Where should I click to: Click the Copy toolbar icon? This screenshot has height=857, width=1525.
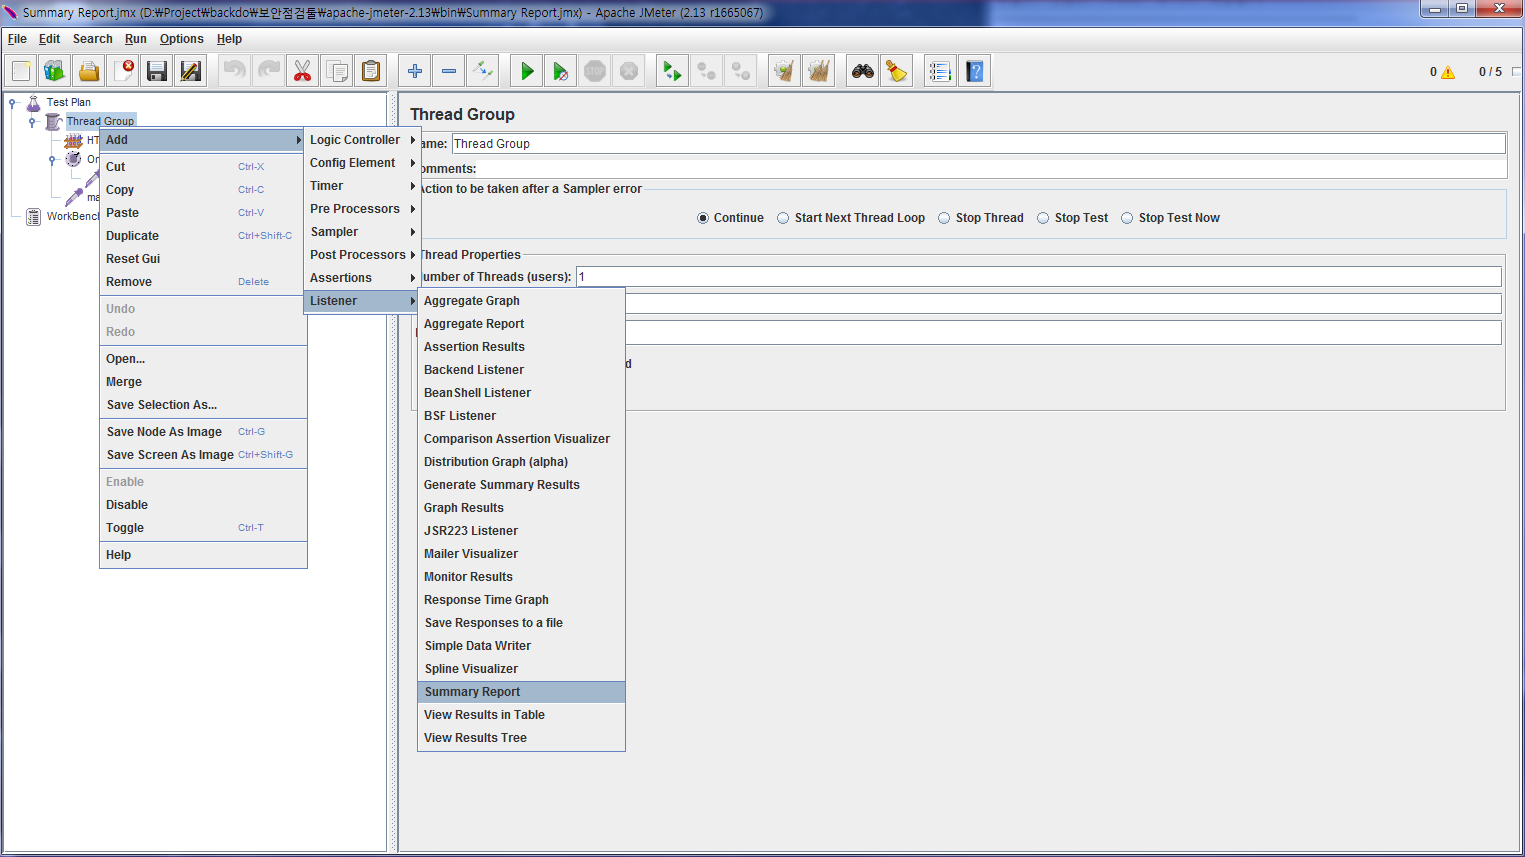(337, 71)
